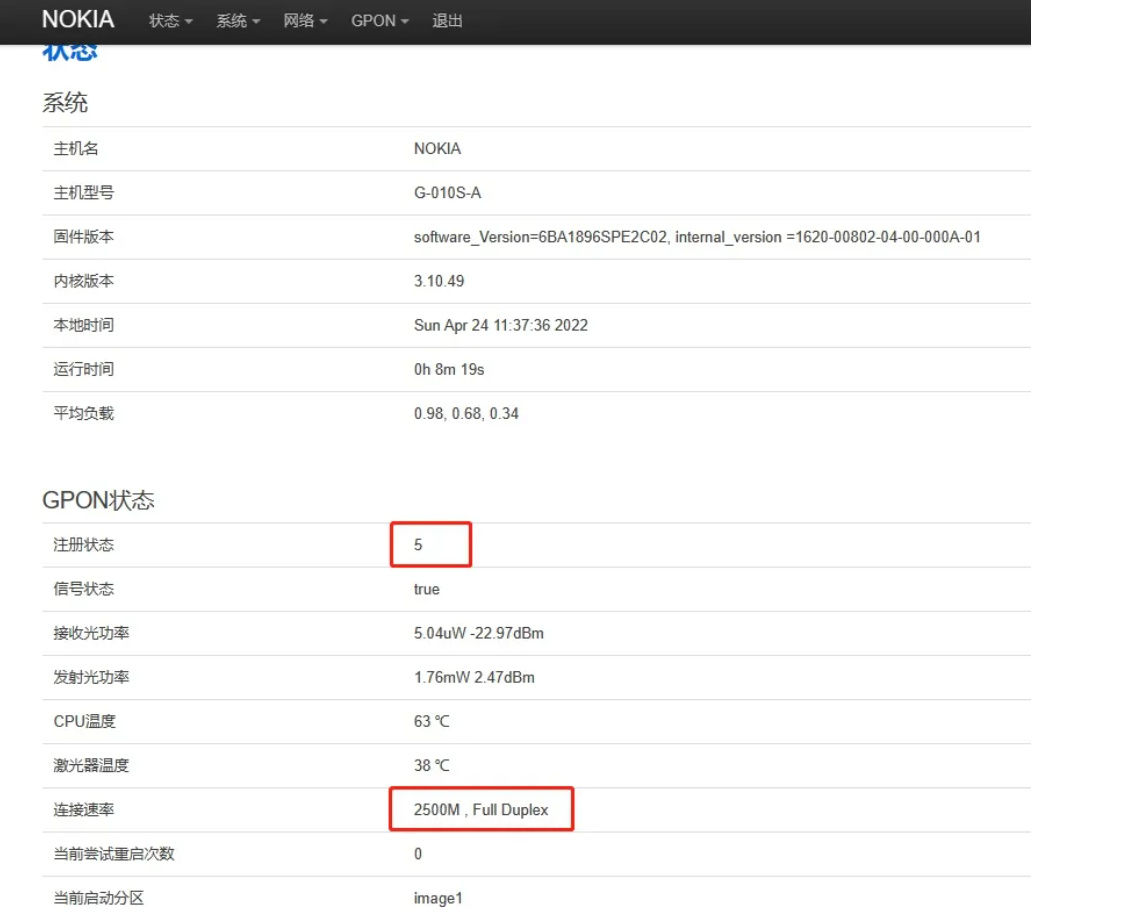Click the 发射光功率 row label
The height and width of the screenshot is (915, 1136).
pyautogui.click(x=91, y=677)
